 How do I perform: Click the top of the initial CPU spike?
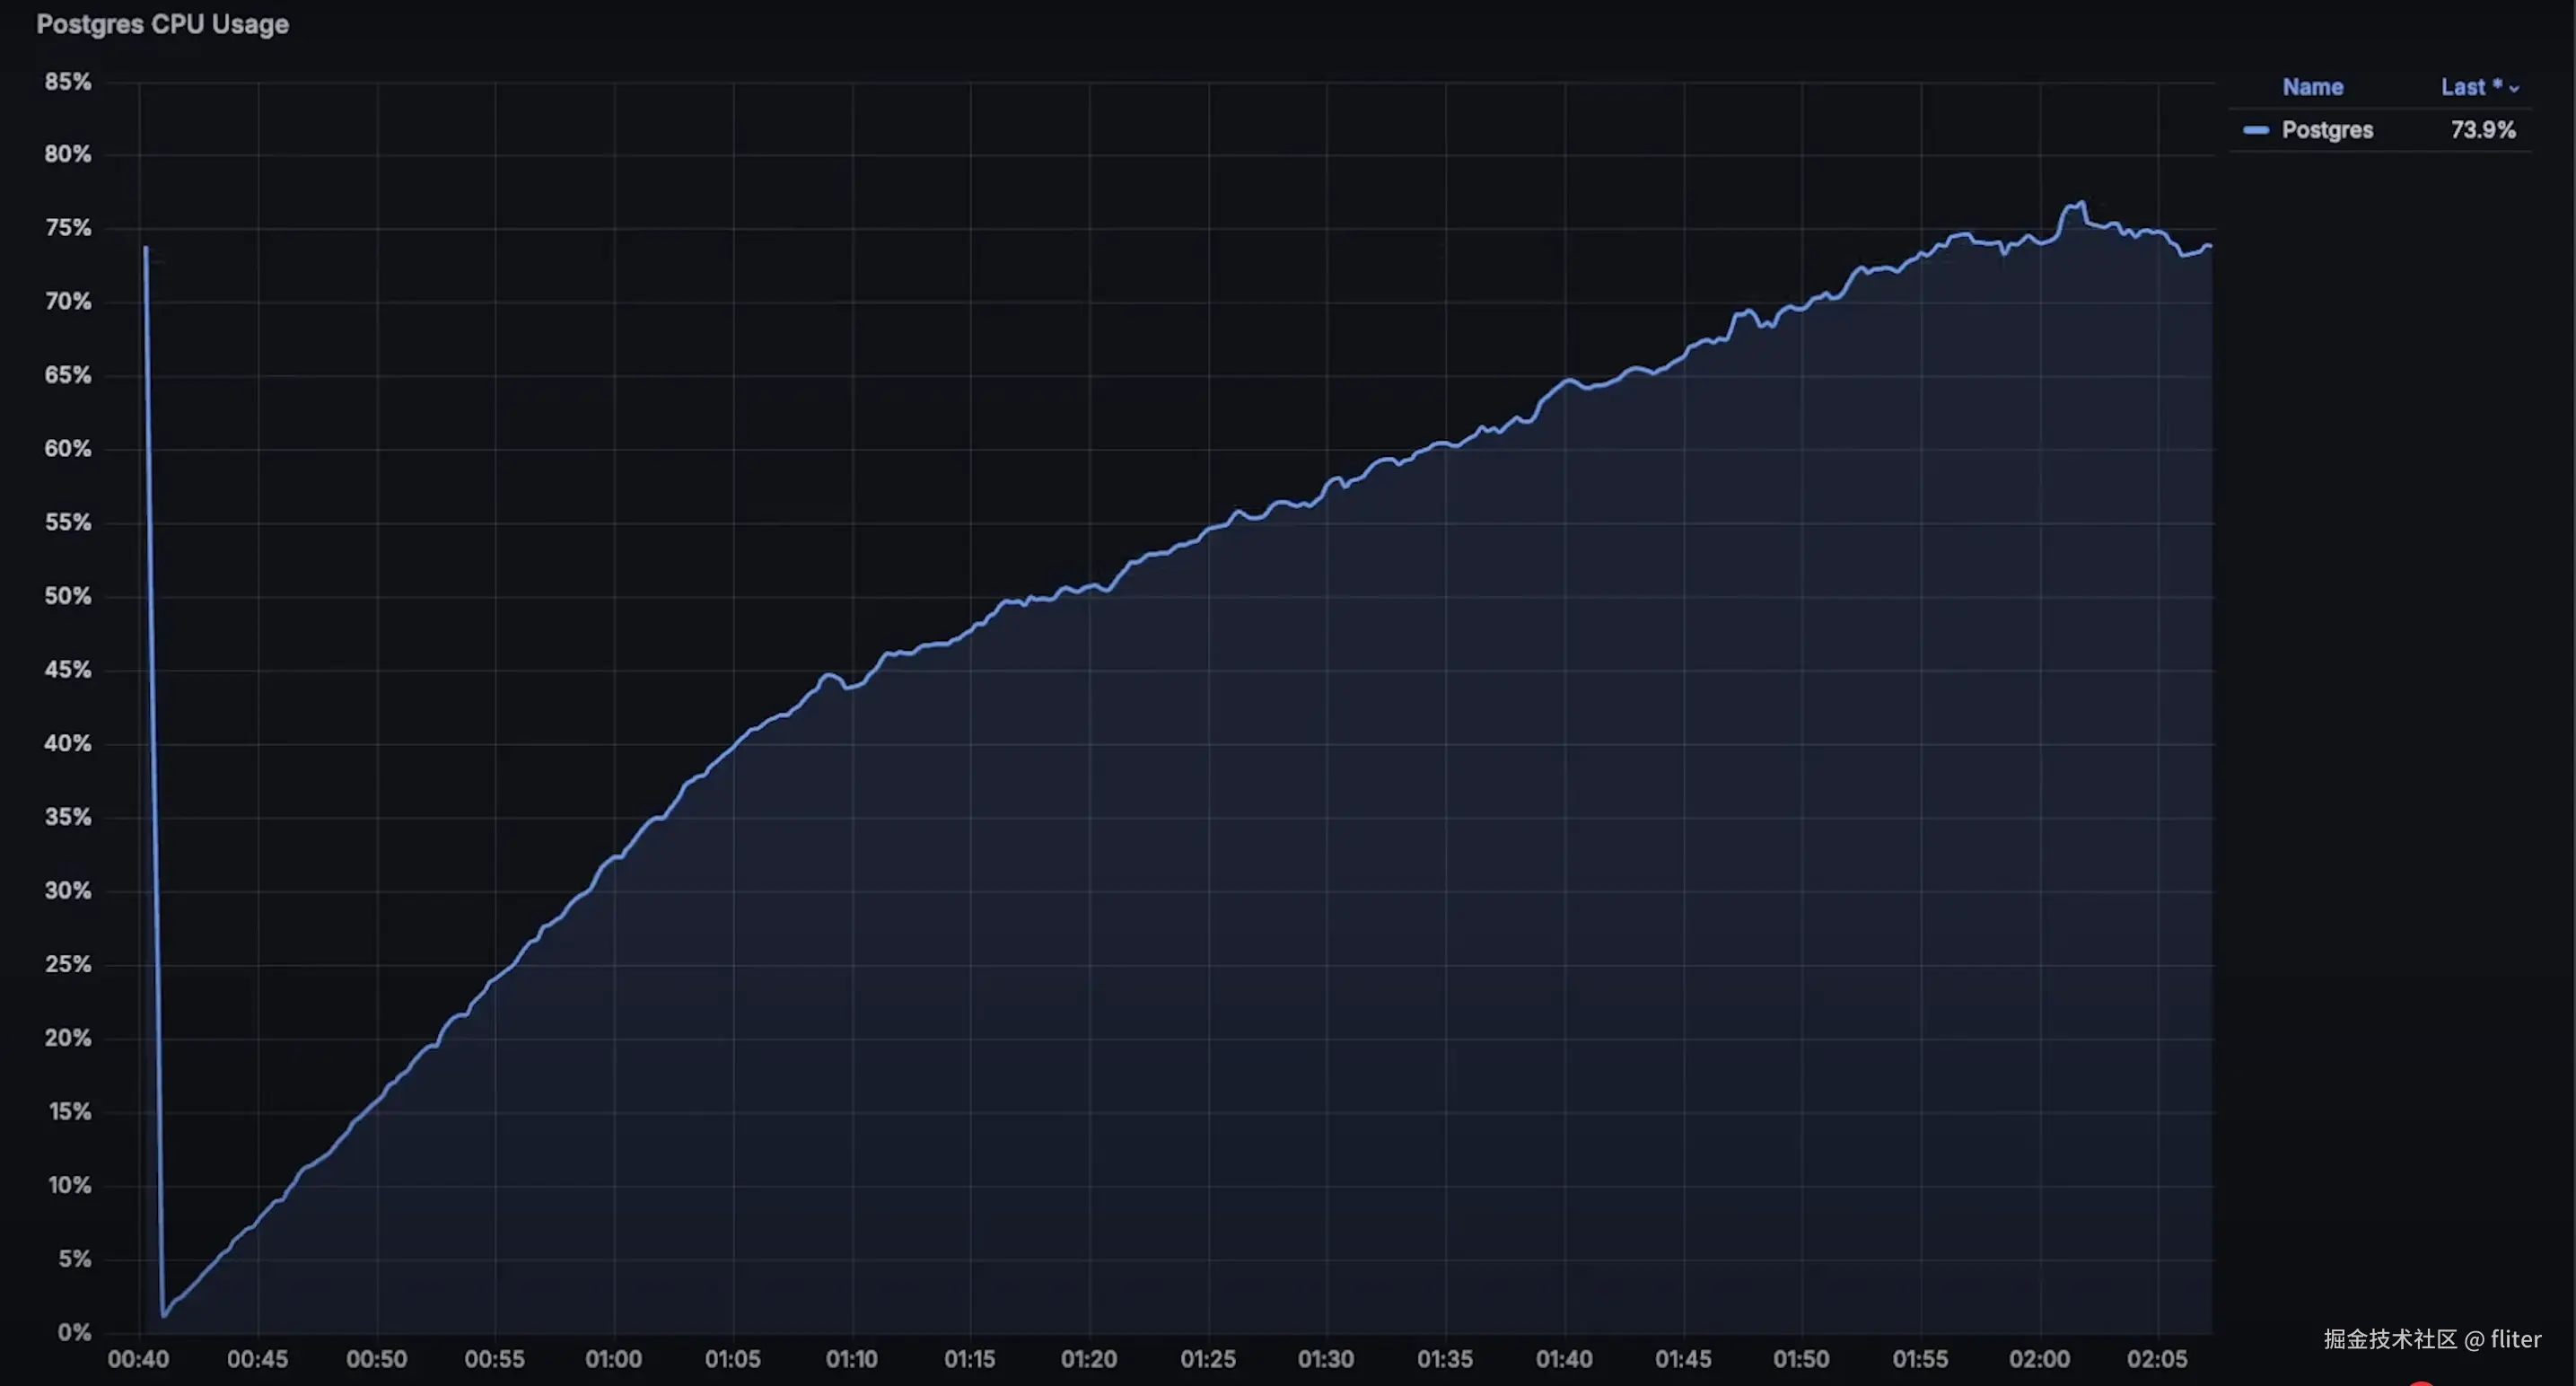tap(146, 248)
